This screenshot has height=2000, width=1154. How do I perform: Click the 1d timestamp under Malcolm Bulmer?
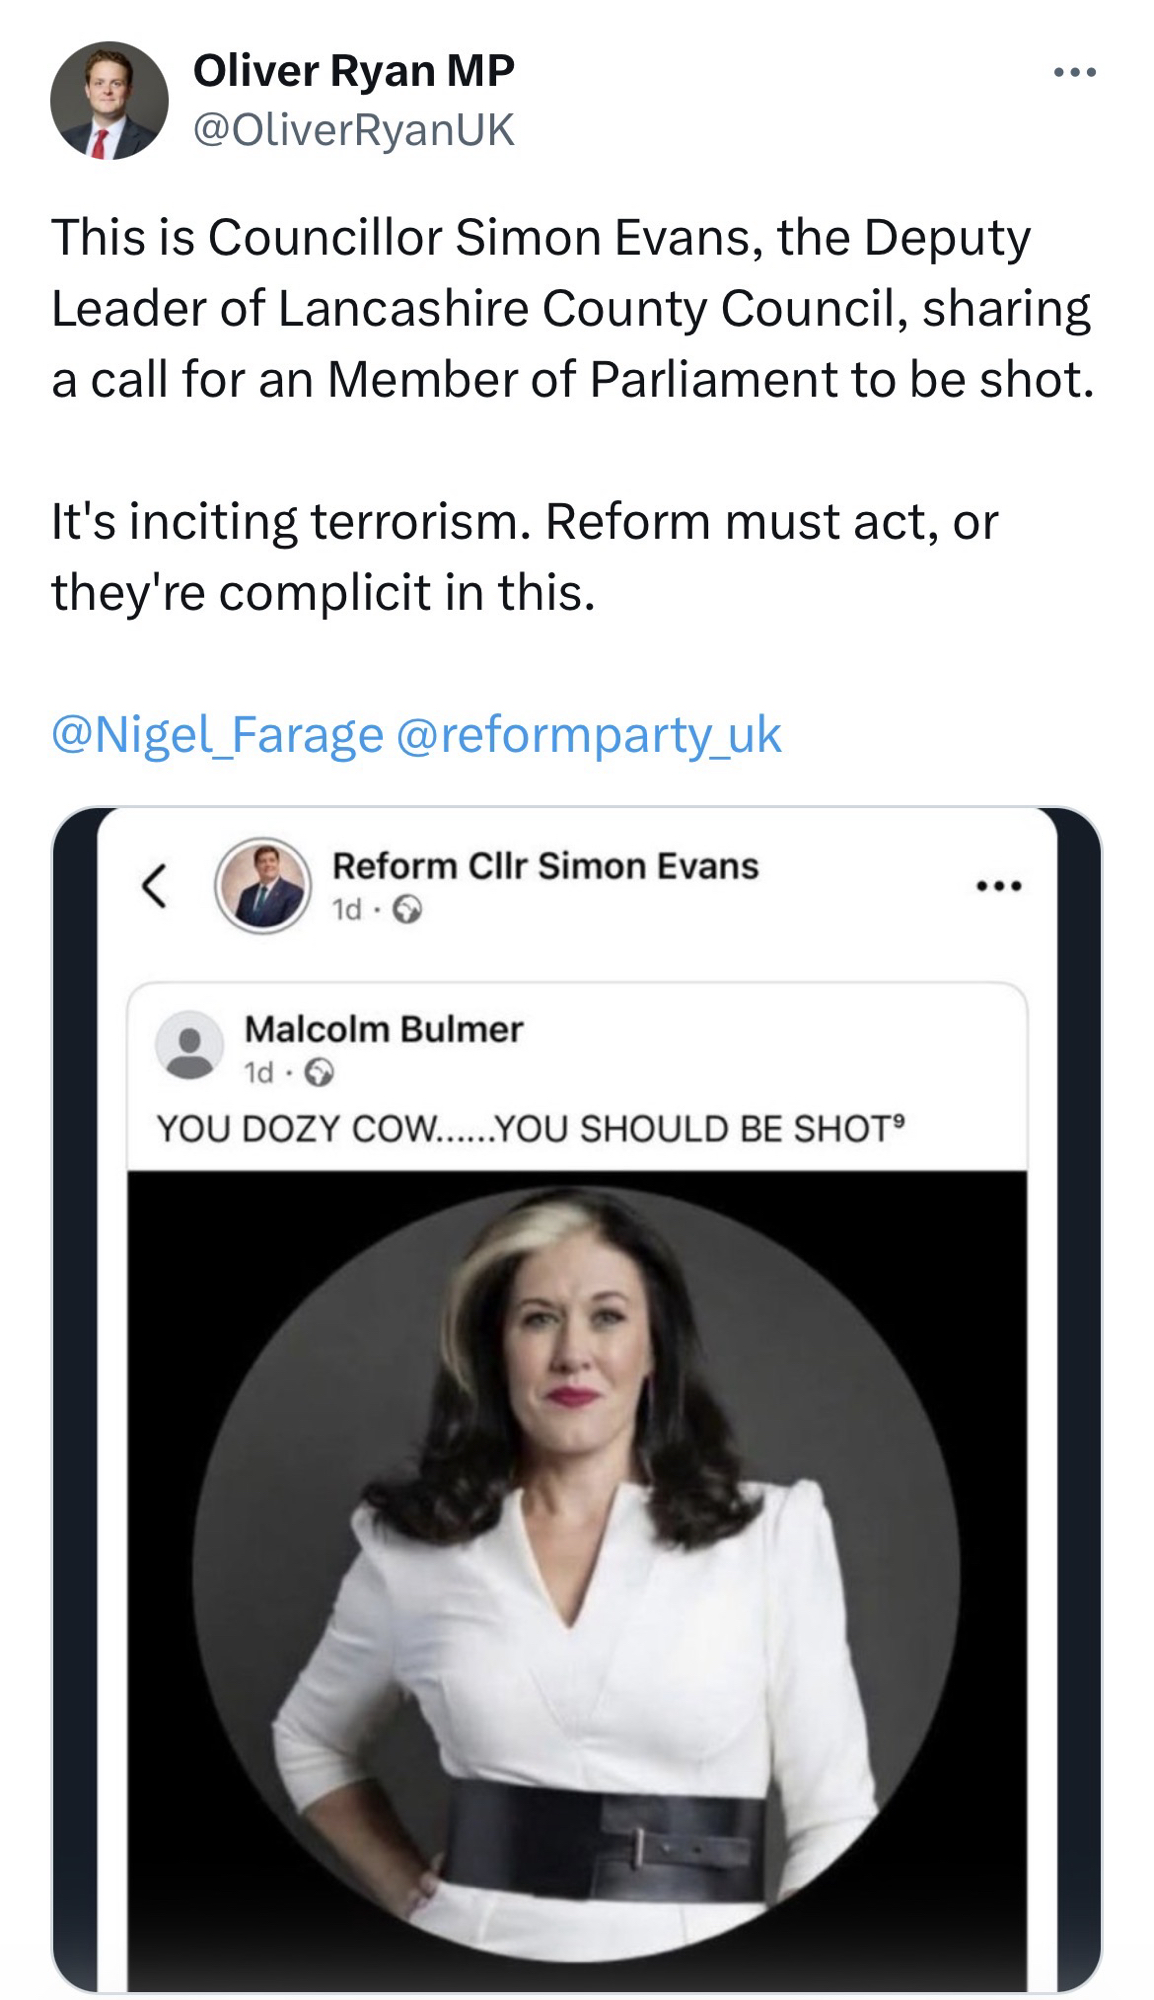258,1073
